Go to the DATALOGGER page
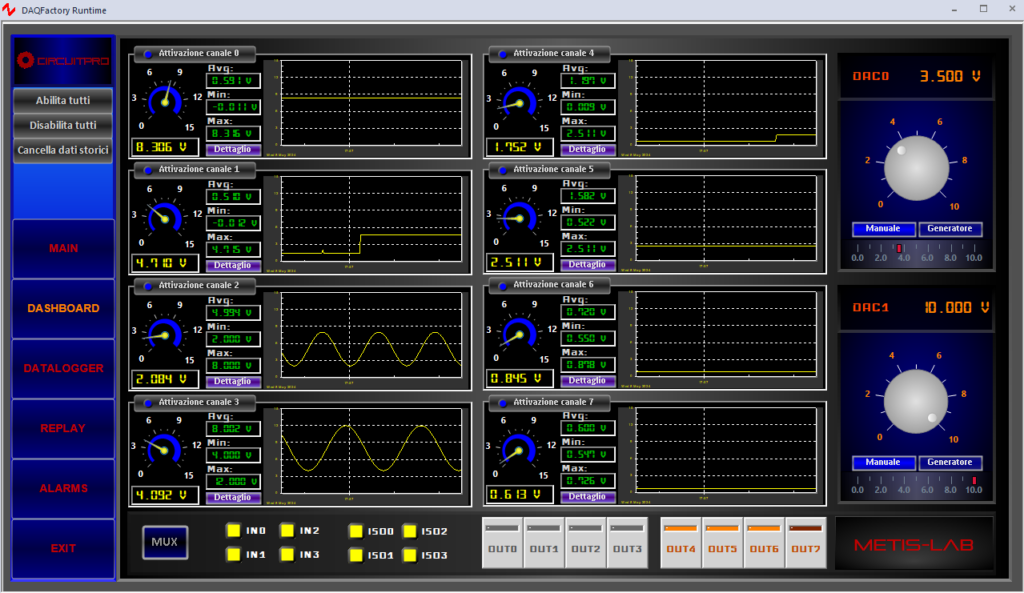 63,368
